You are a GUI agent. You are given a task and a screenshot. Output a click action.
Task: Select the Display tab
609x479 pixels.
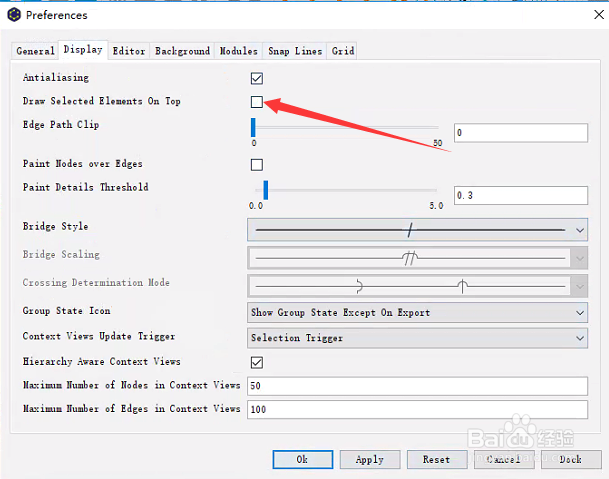pos(83,50)
